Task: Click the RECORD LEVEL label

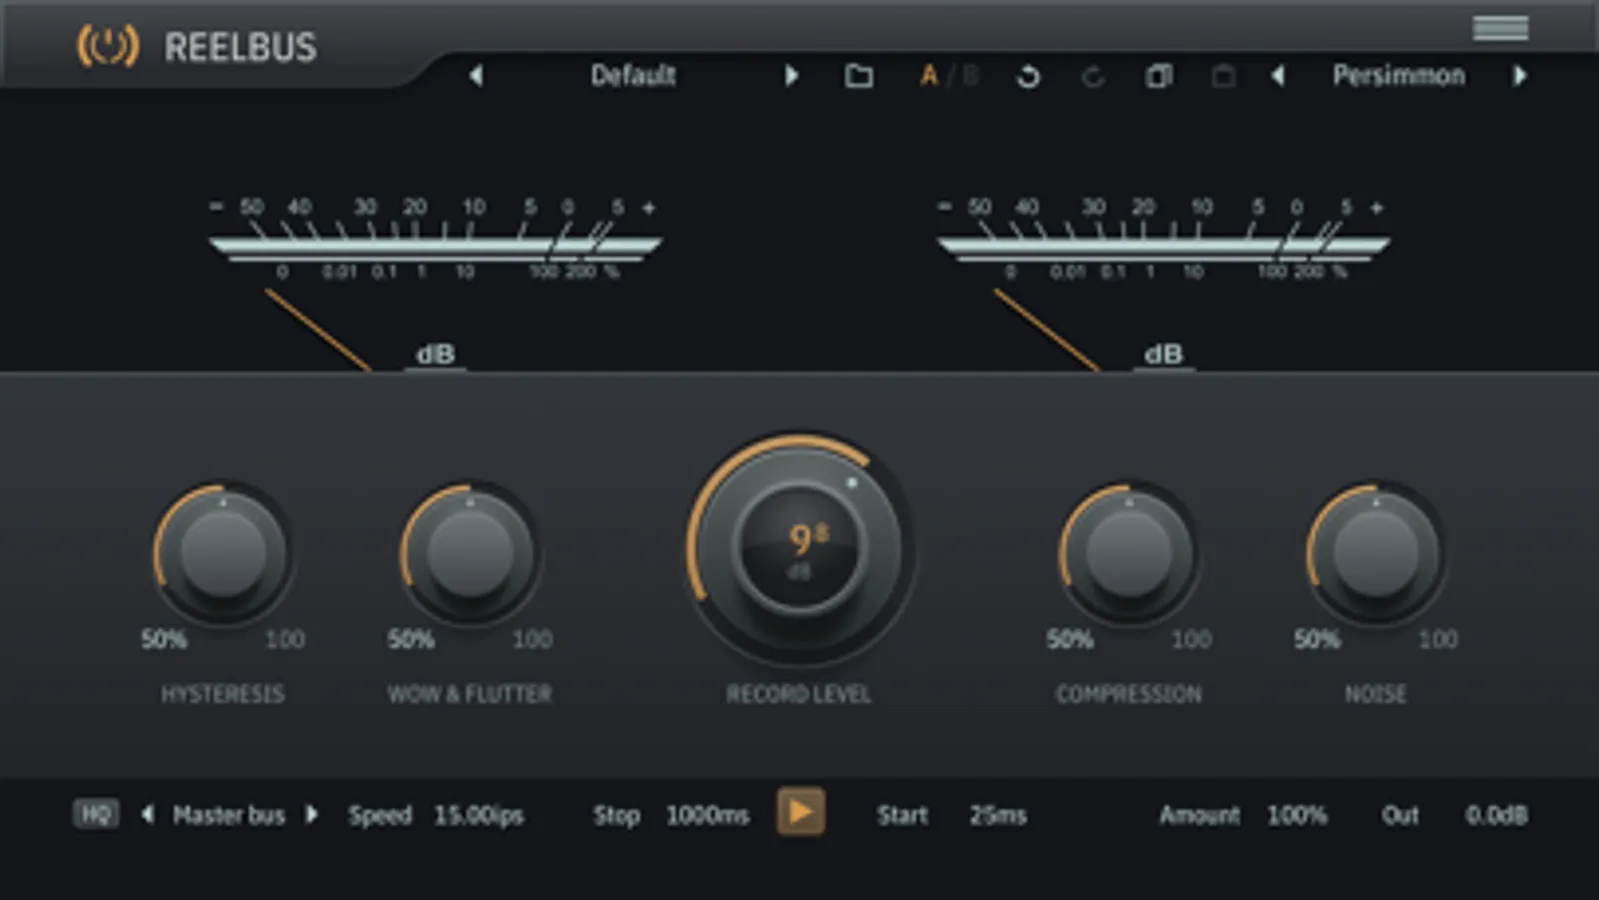Action: (x=799, y=694)
